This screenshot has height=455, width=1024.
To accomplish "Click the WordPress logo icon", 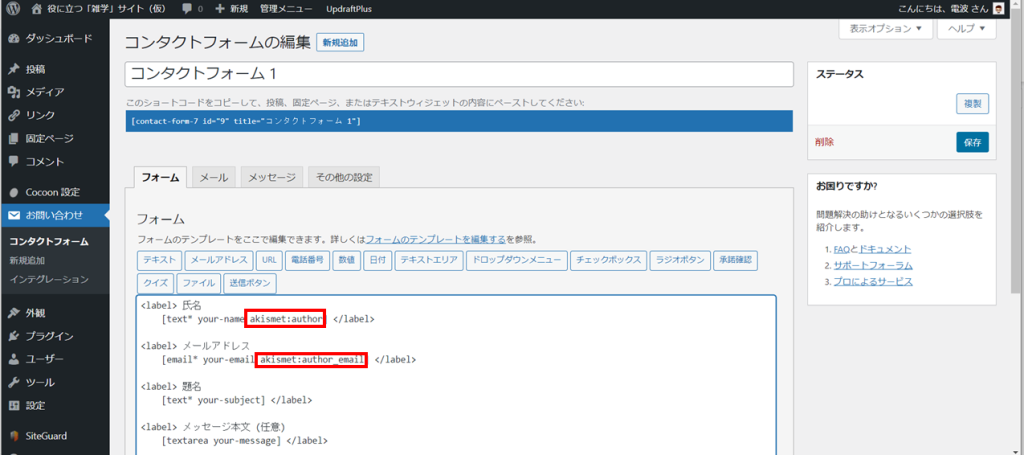I will [x=13, y=9].
